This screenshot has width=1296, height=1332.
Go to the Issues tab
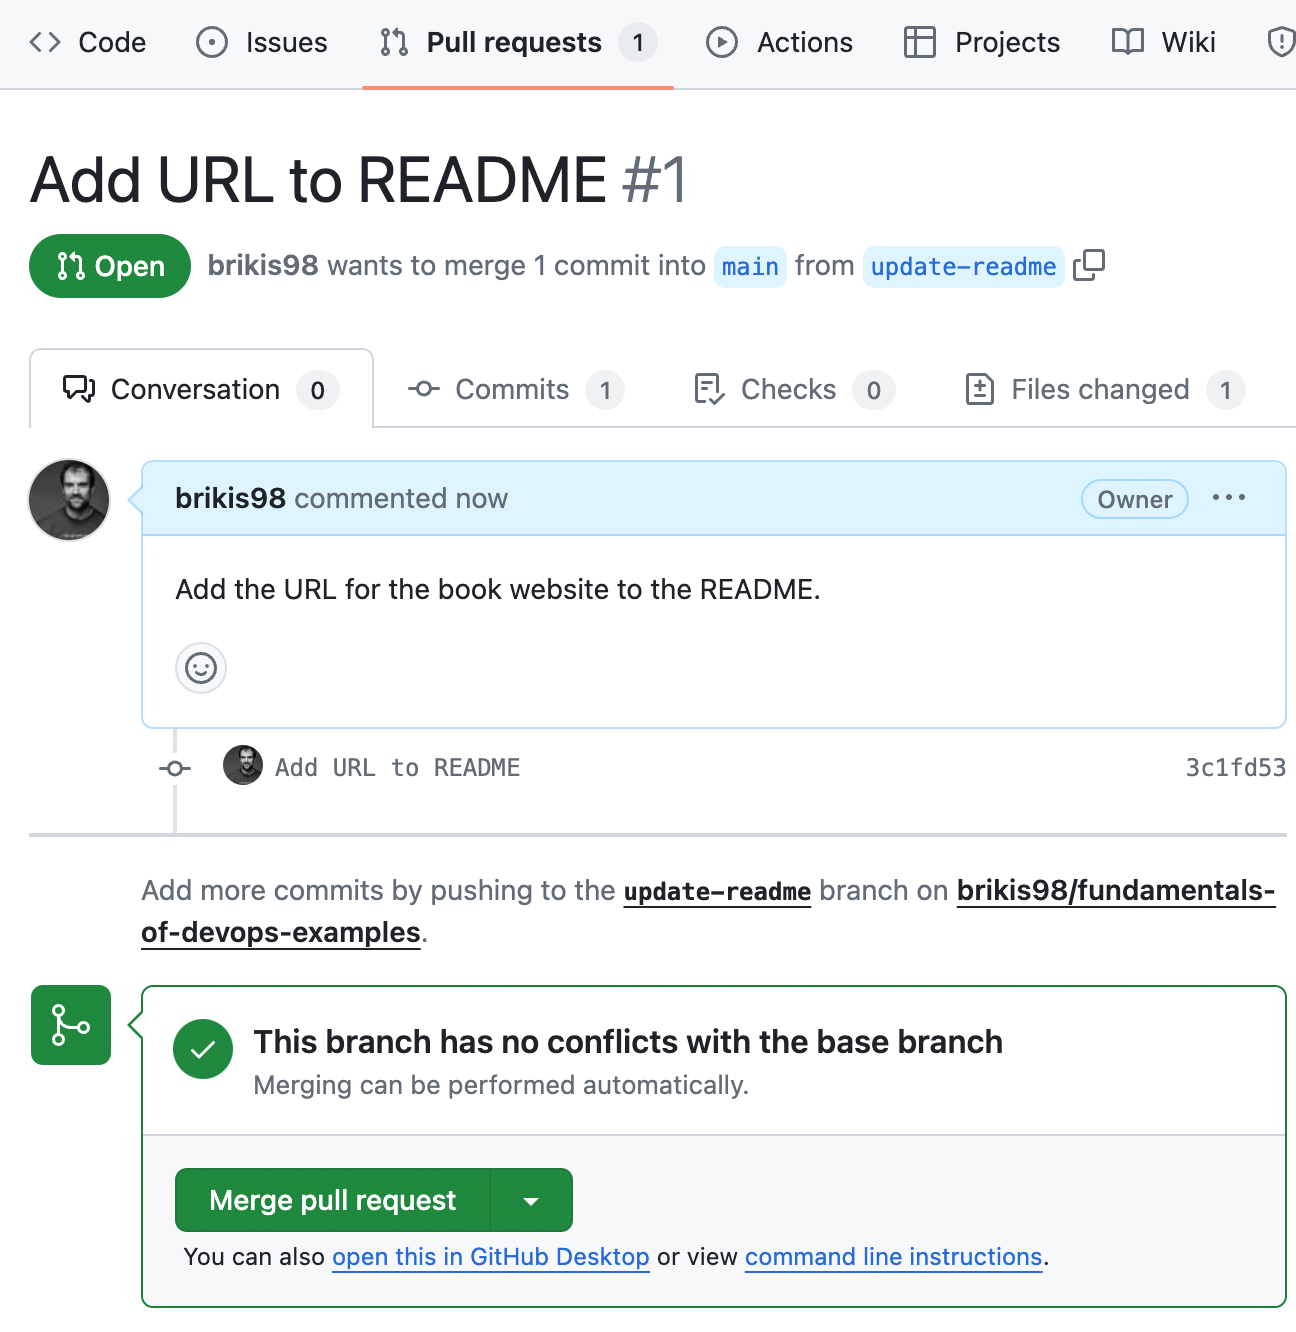pos(262,42)
